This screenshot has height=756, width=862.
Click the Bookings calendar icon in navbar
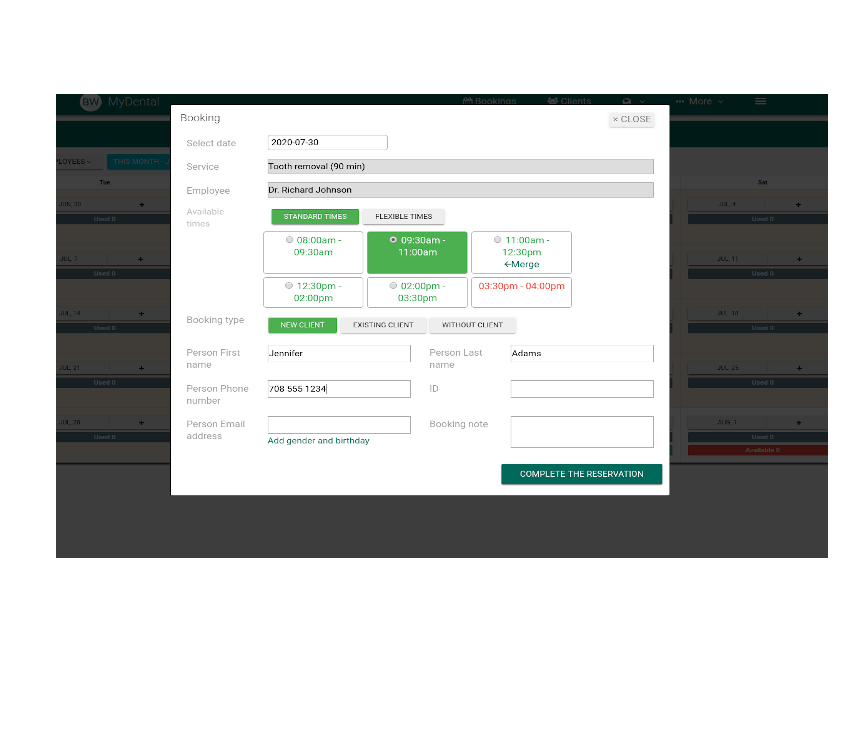pos(467,101)
